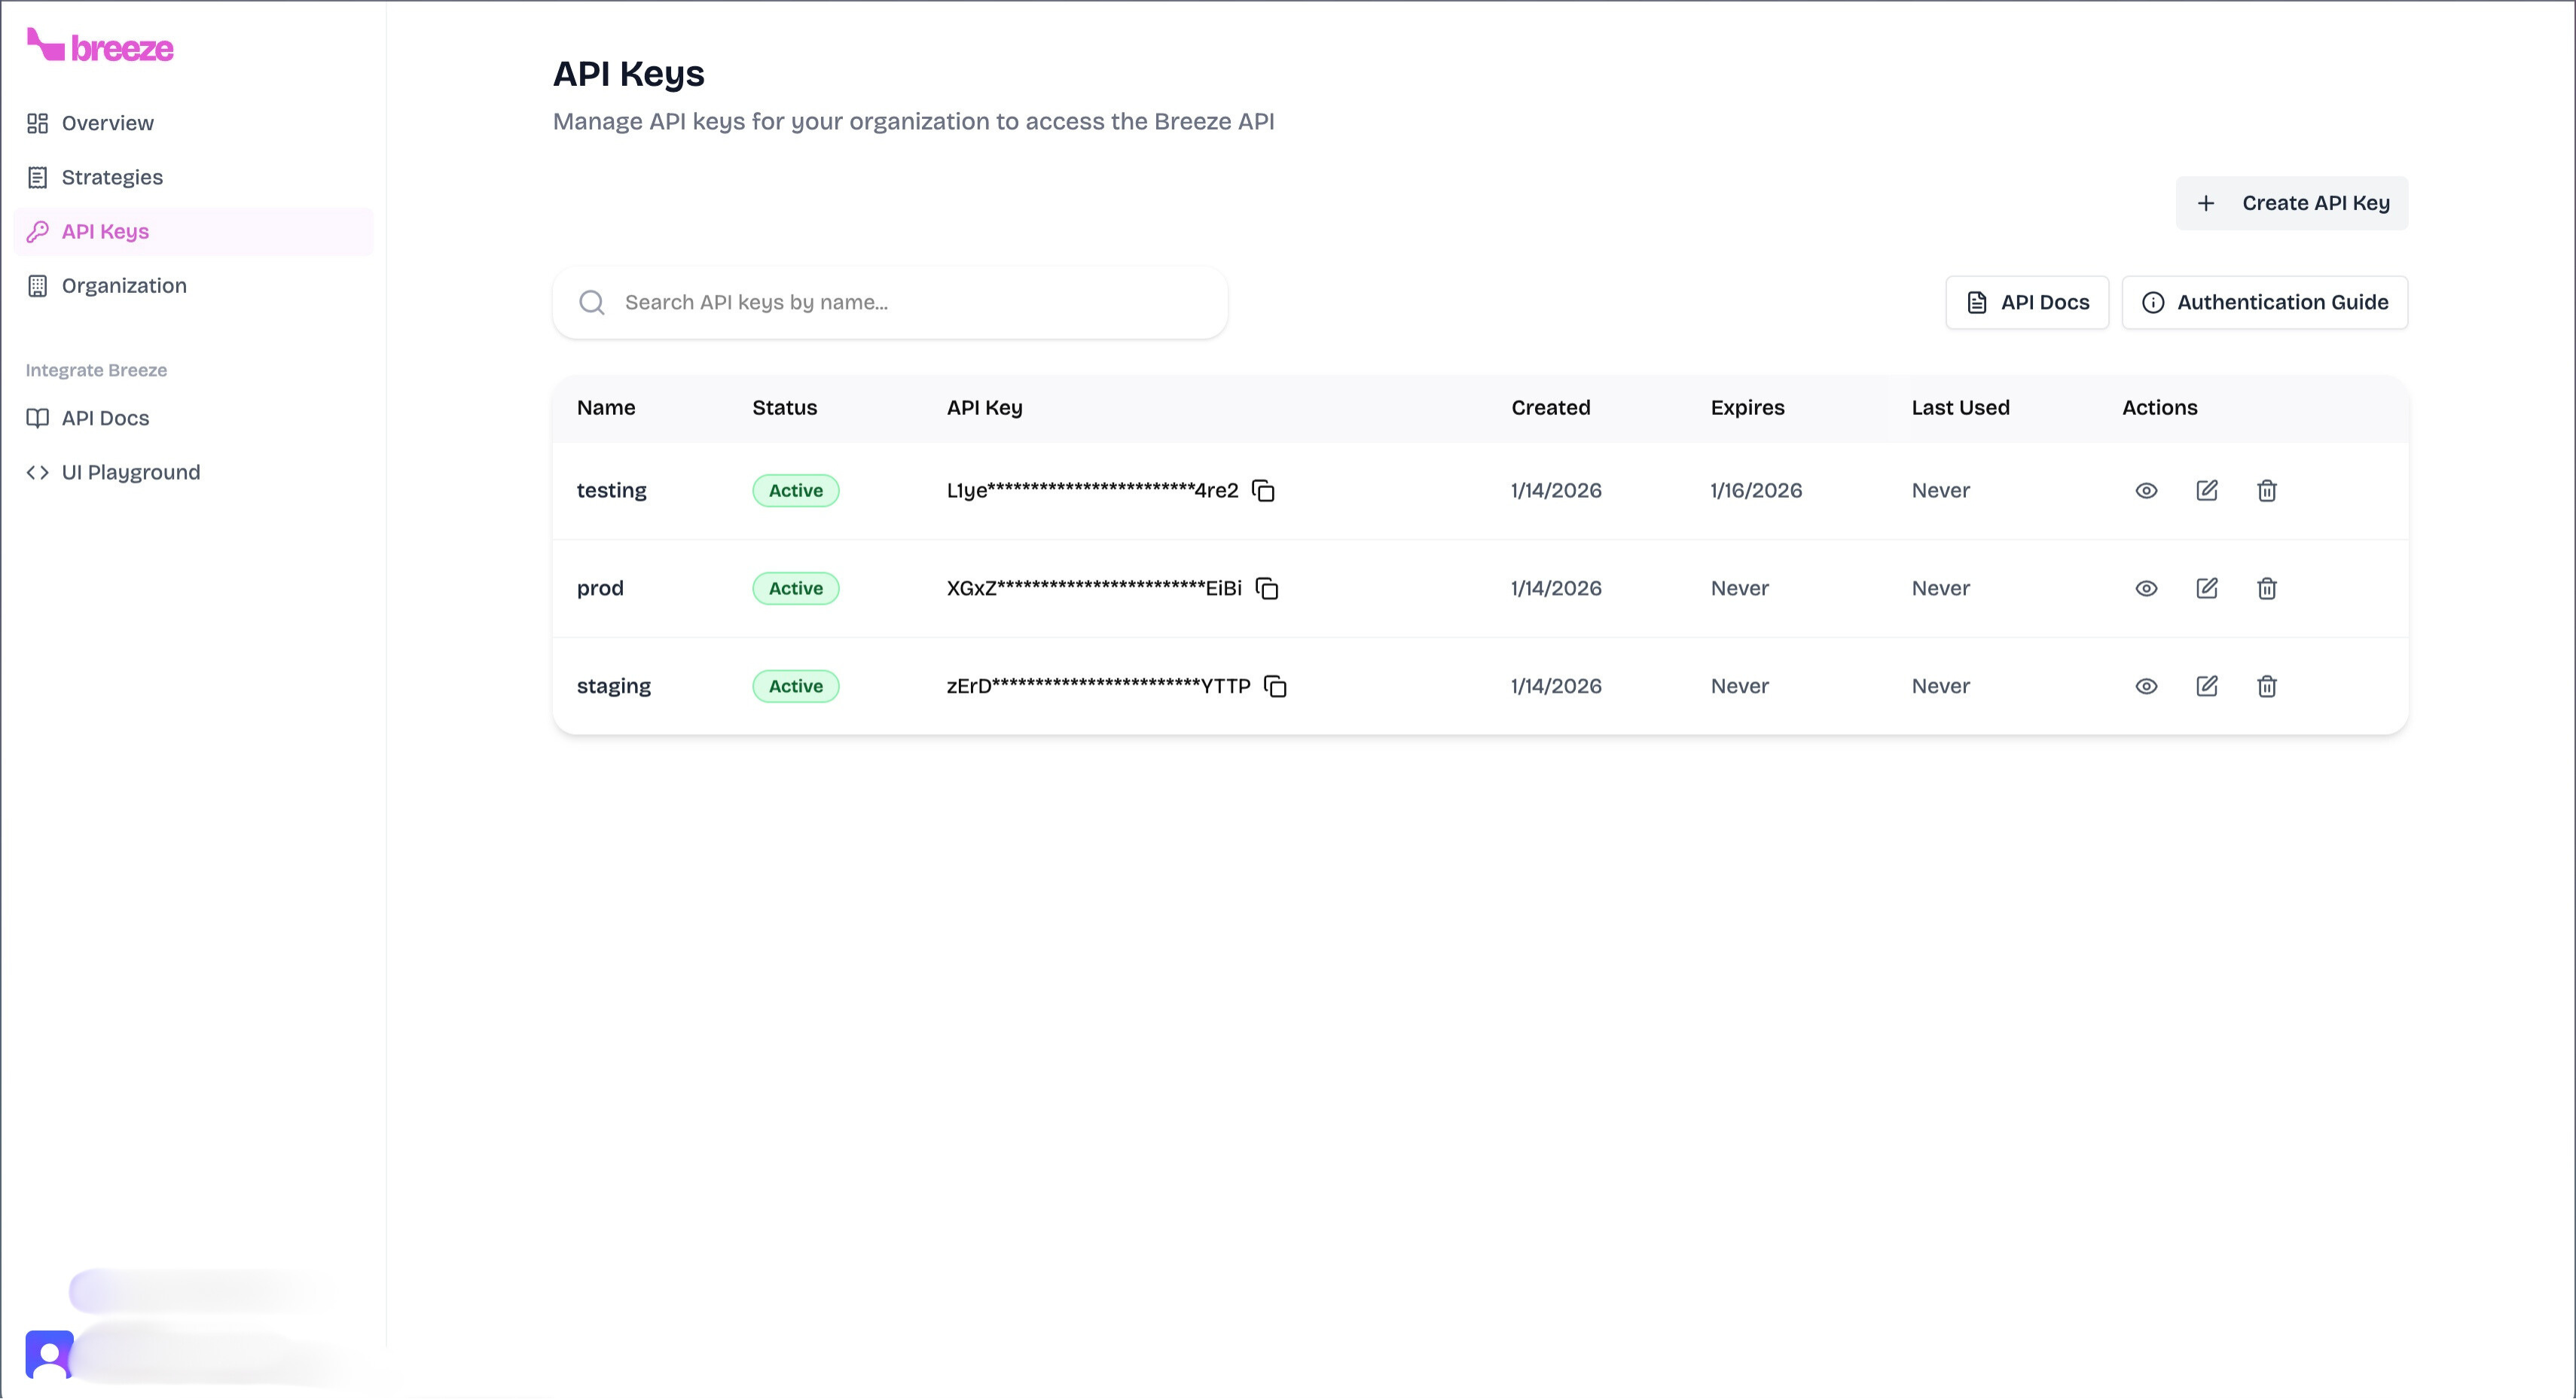Unhide the staging API key
Image resolution: width=2576 pixels, height=1399 pixels.
2146,686
